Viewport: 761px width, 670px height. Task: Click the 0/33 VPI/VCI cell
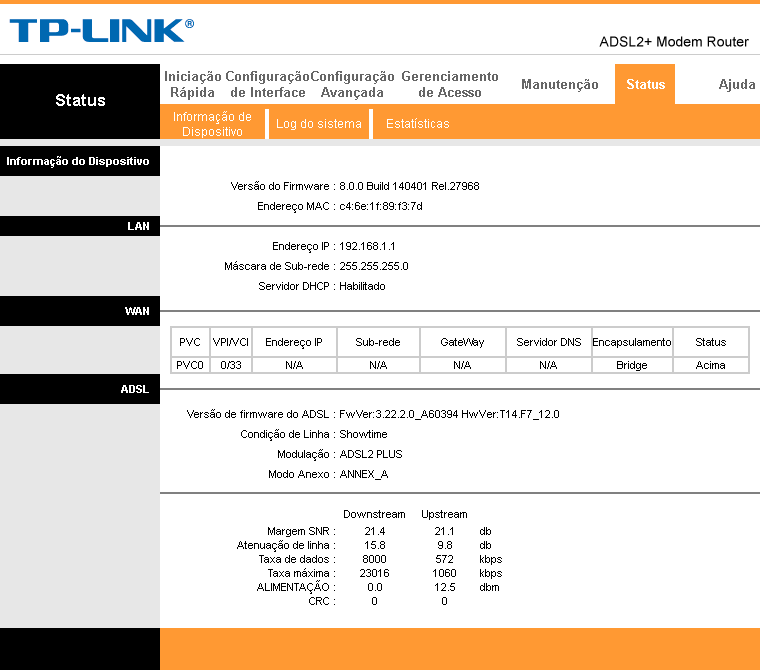pyautogui.click(x=231, y=365)
